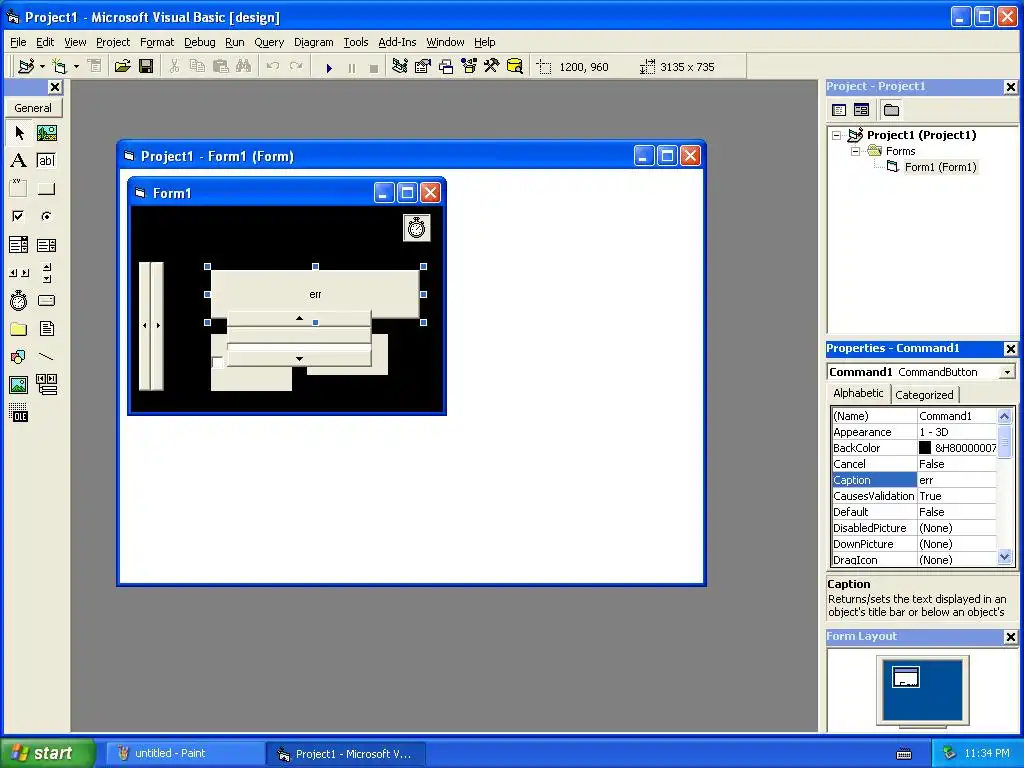Select the Frame control tool
The image size is (1024, 768).
19,188
